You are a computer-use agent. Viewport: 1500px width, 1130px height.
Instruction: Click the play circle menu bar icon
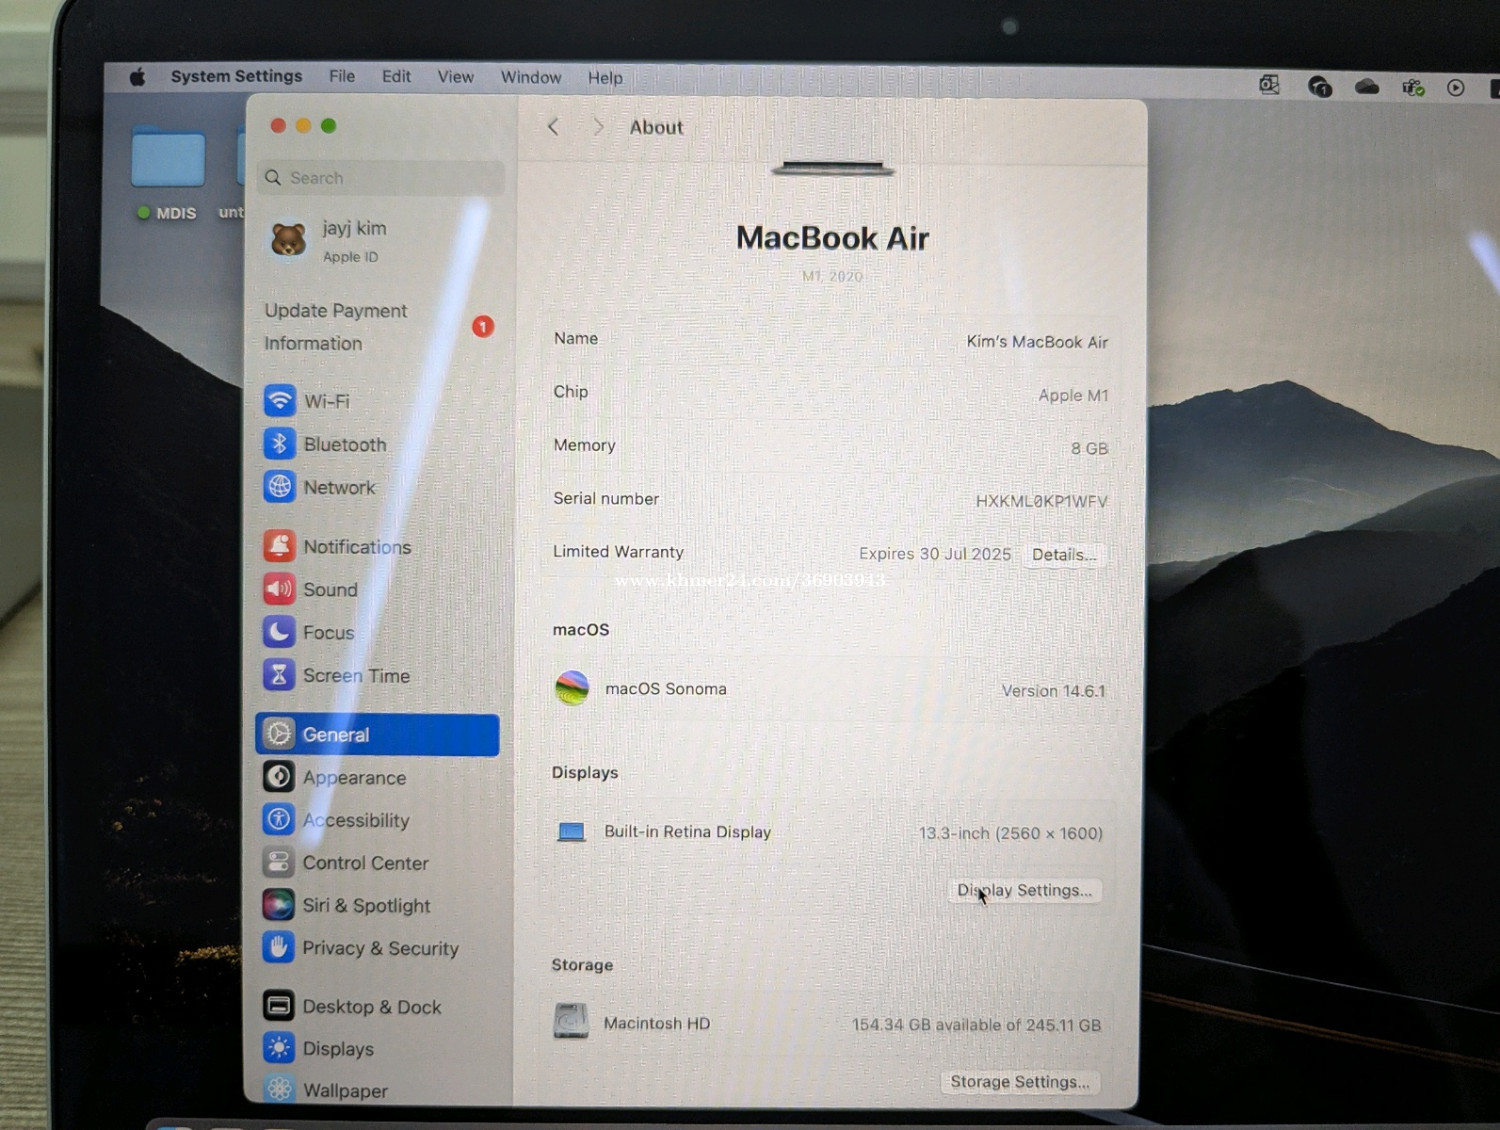coord(1456,88)
